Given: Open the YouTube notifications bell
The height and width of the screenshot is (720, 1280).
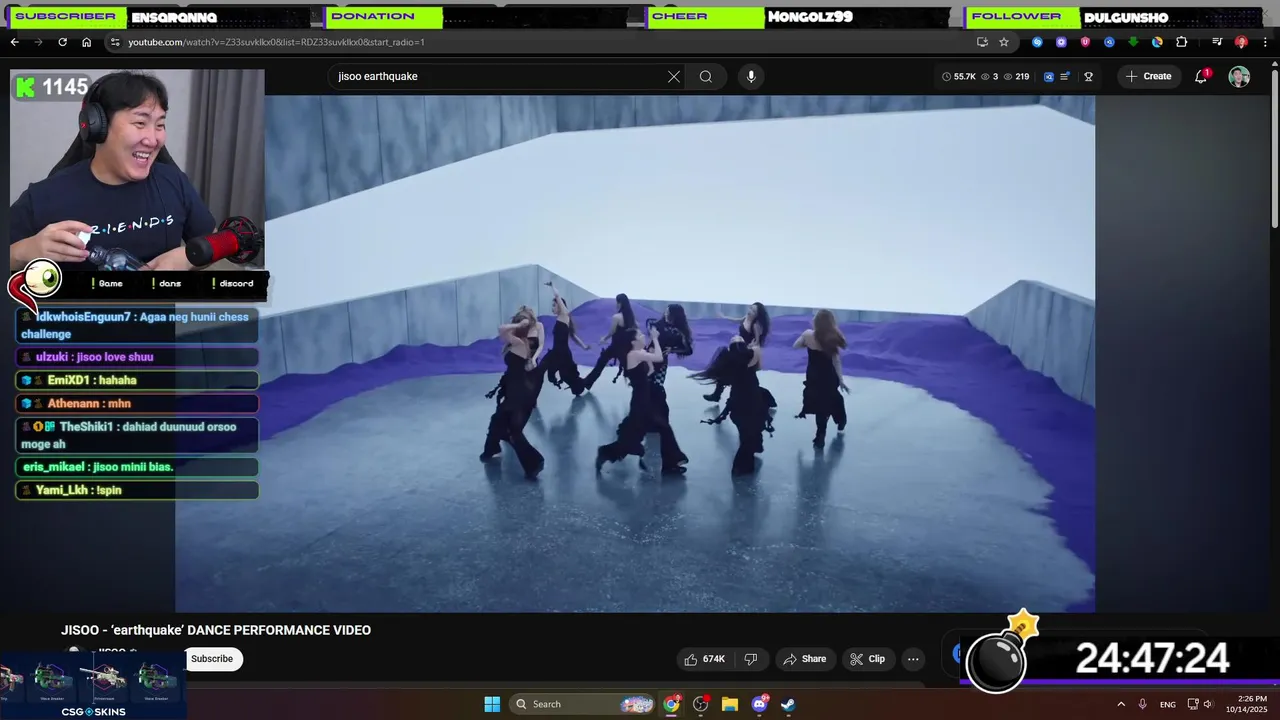Looking at the screenshot, I should point(1201,76).
